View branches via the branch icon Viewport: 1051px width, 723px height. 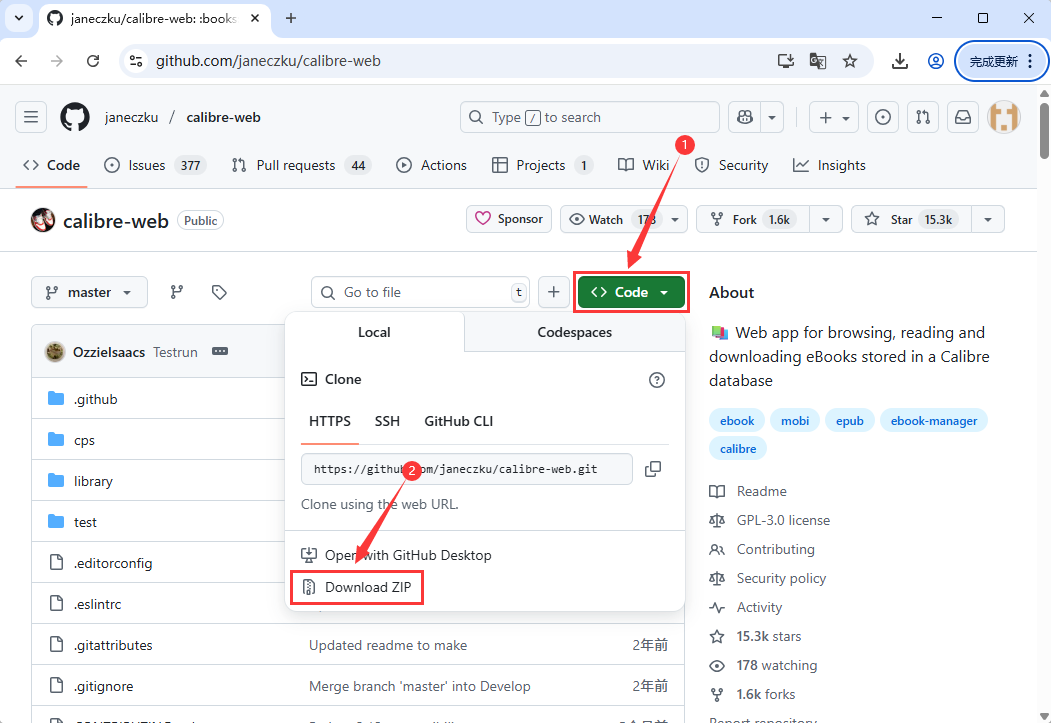coord(176,292)
